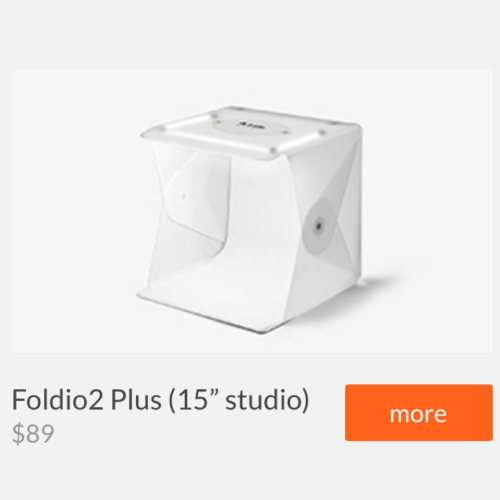
Task: Click the word "studio)" in the title
Action: click(267, 400)
